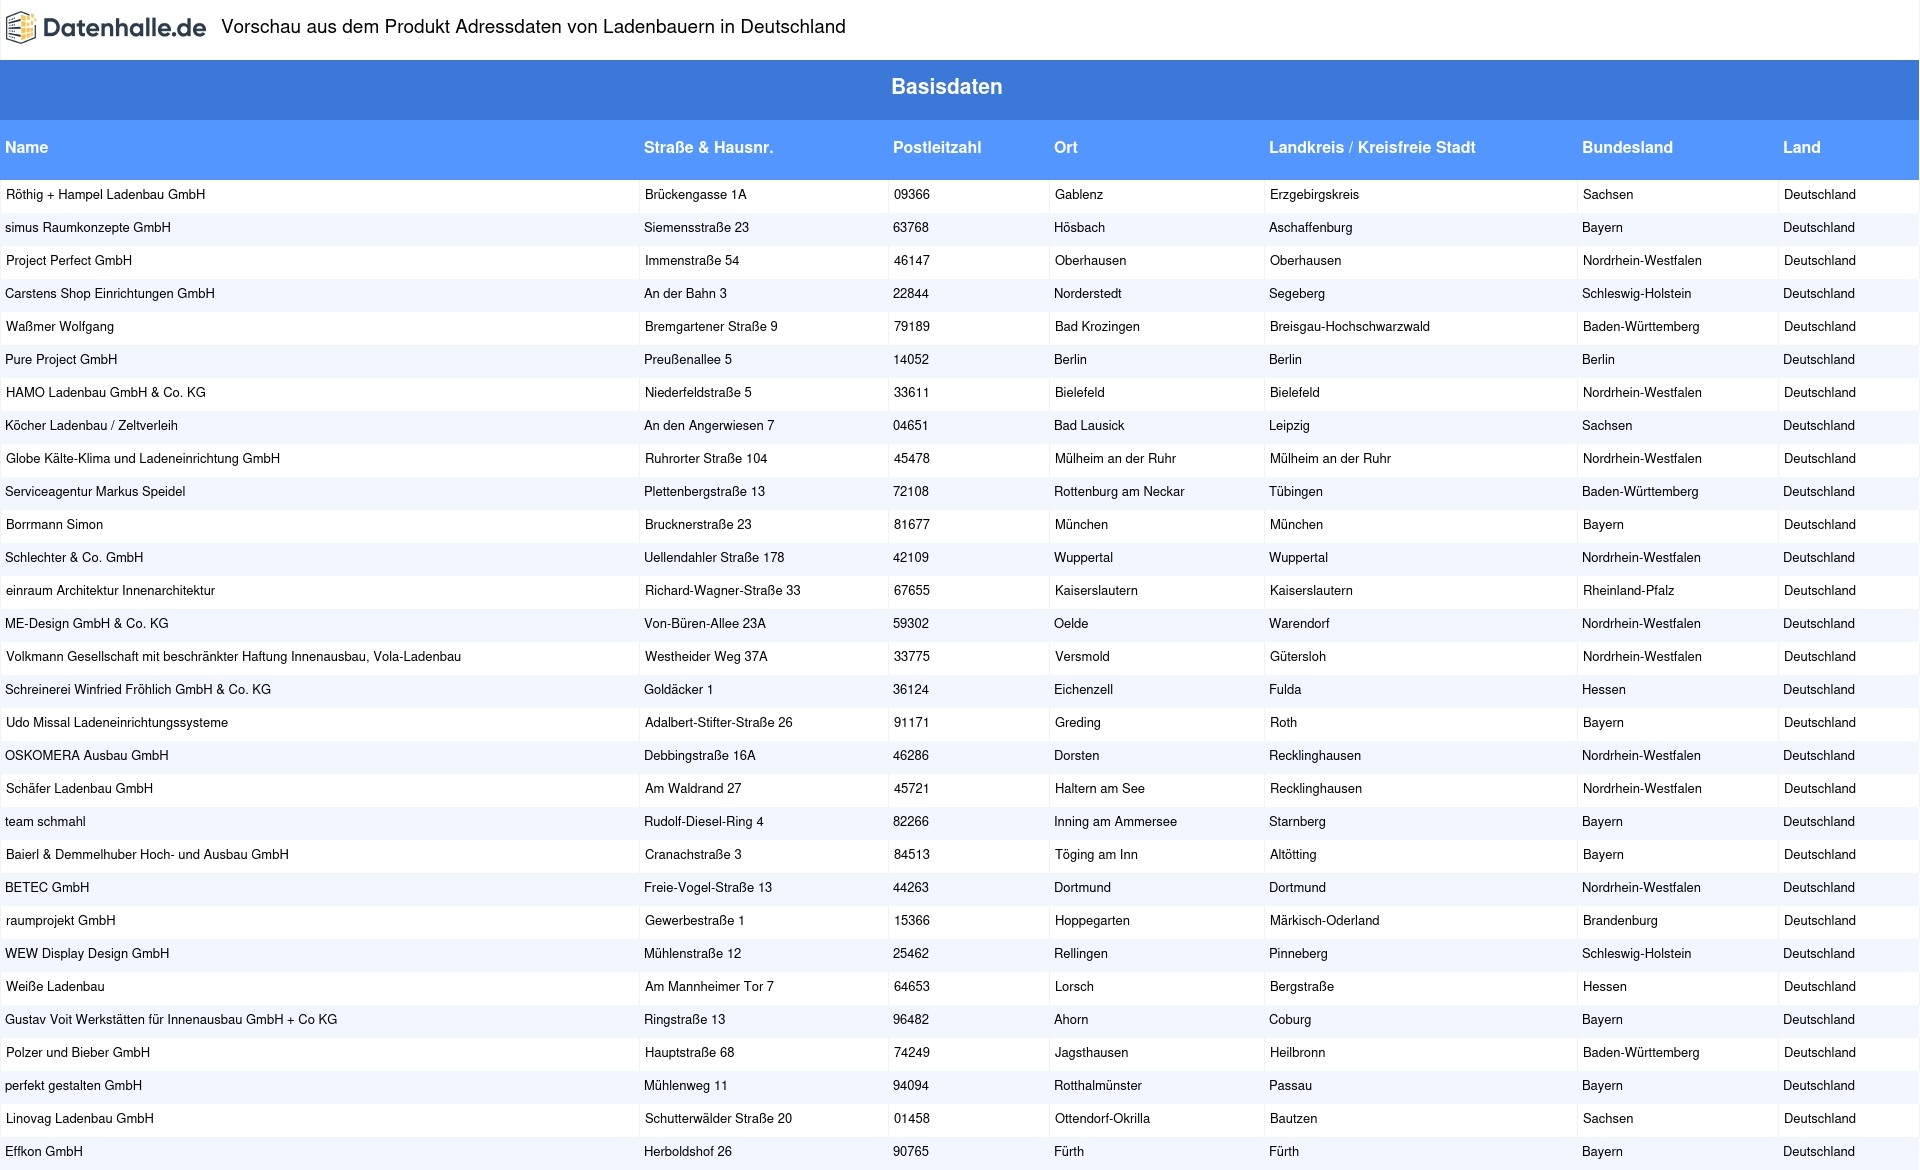The image size is (1920, 1170).
Task: Select address Schutterwälder Straße 20
Action: (x=719, y=1118)
